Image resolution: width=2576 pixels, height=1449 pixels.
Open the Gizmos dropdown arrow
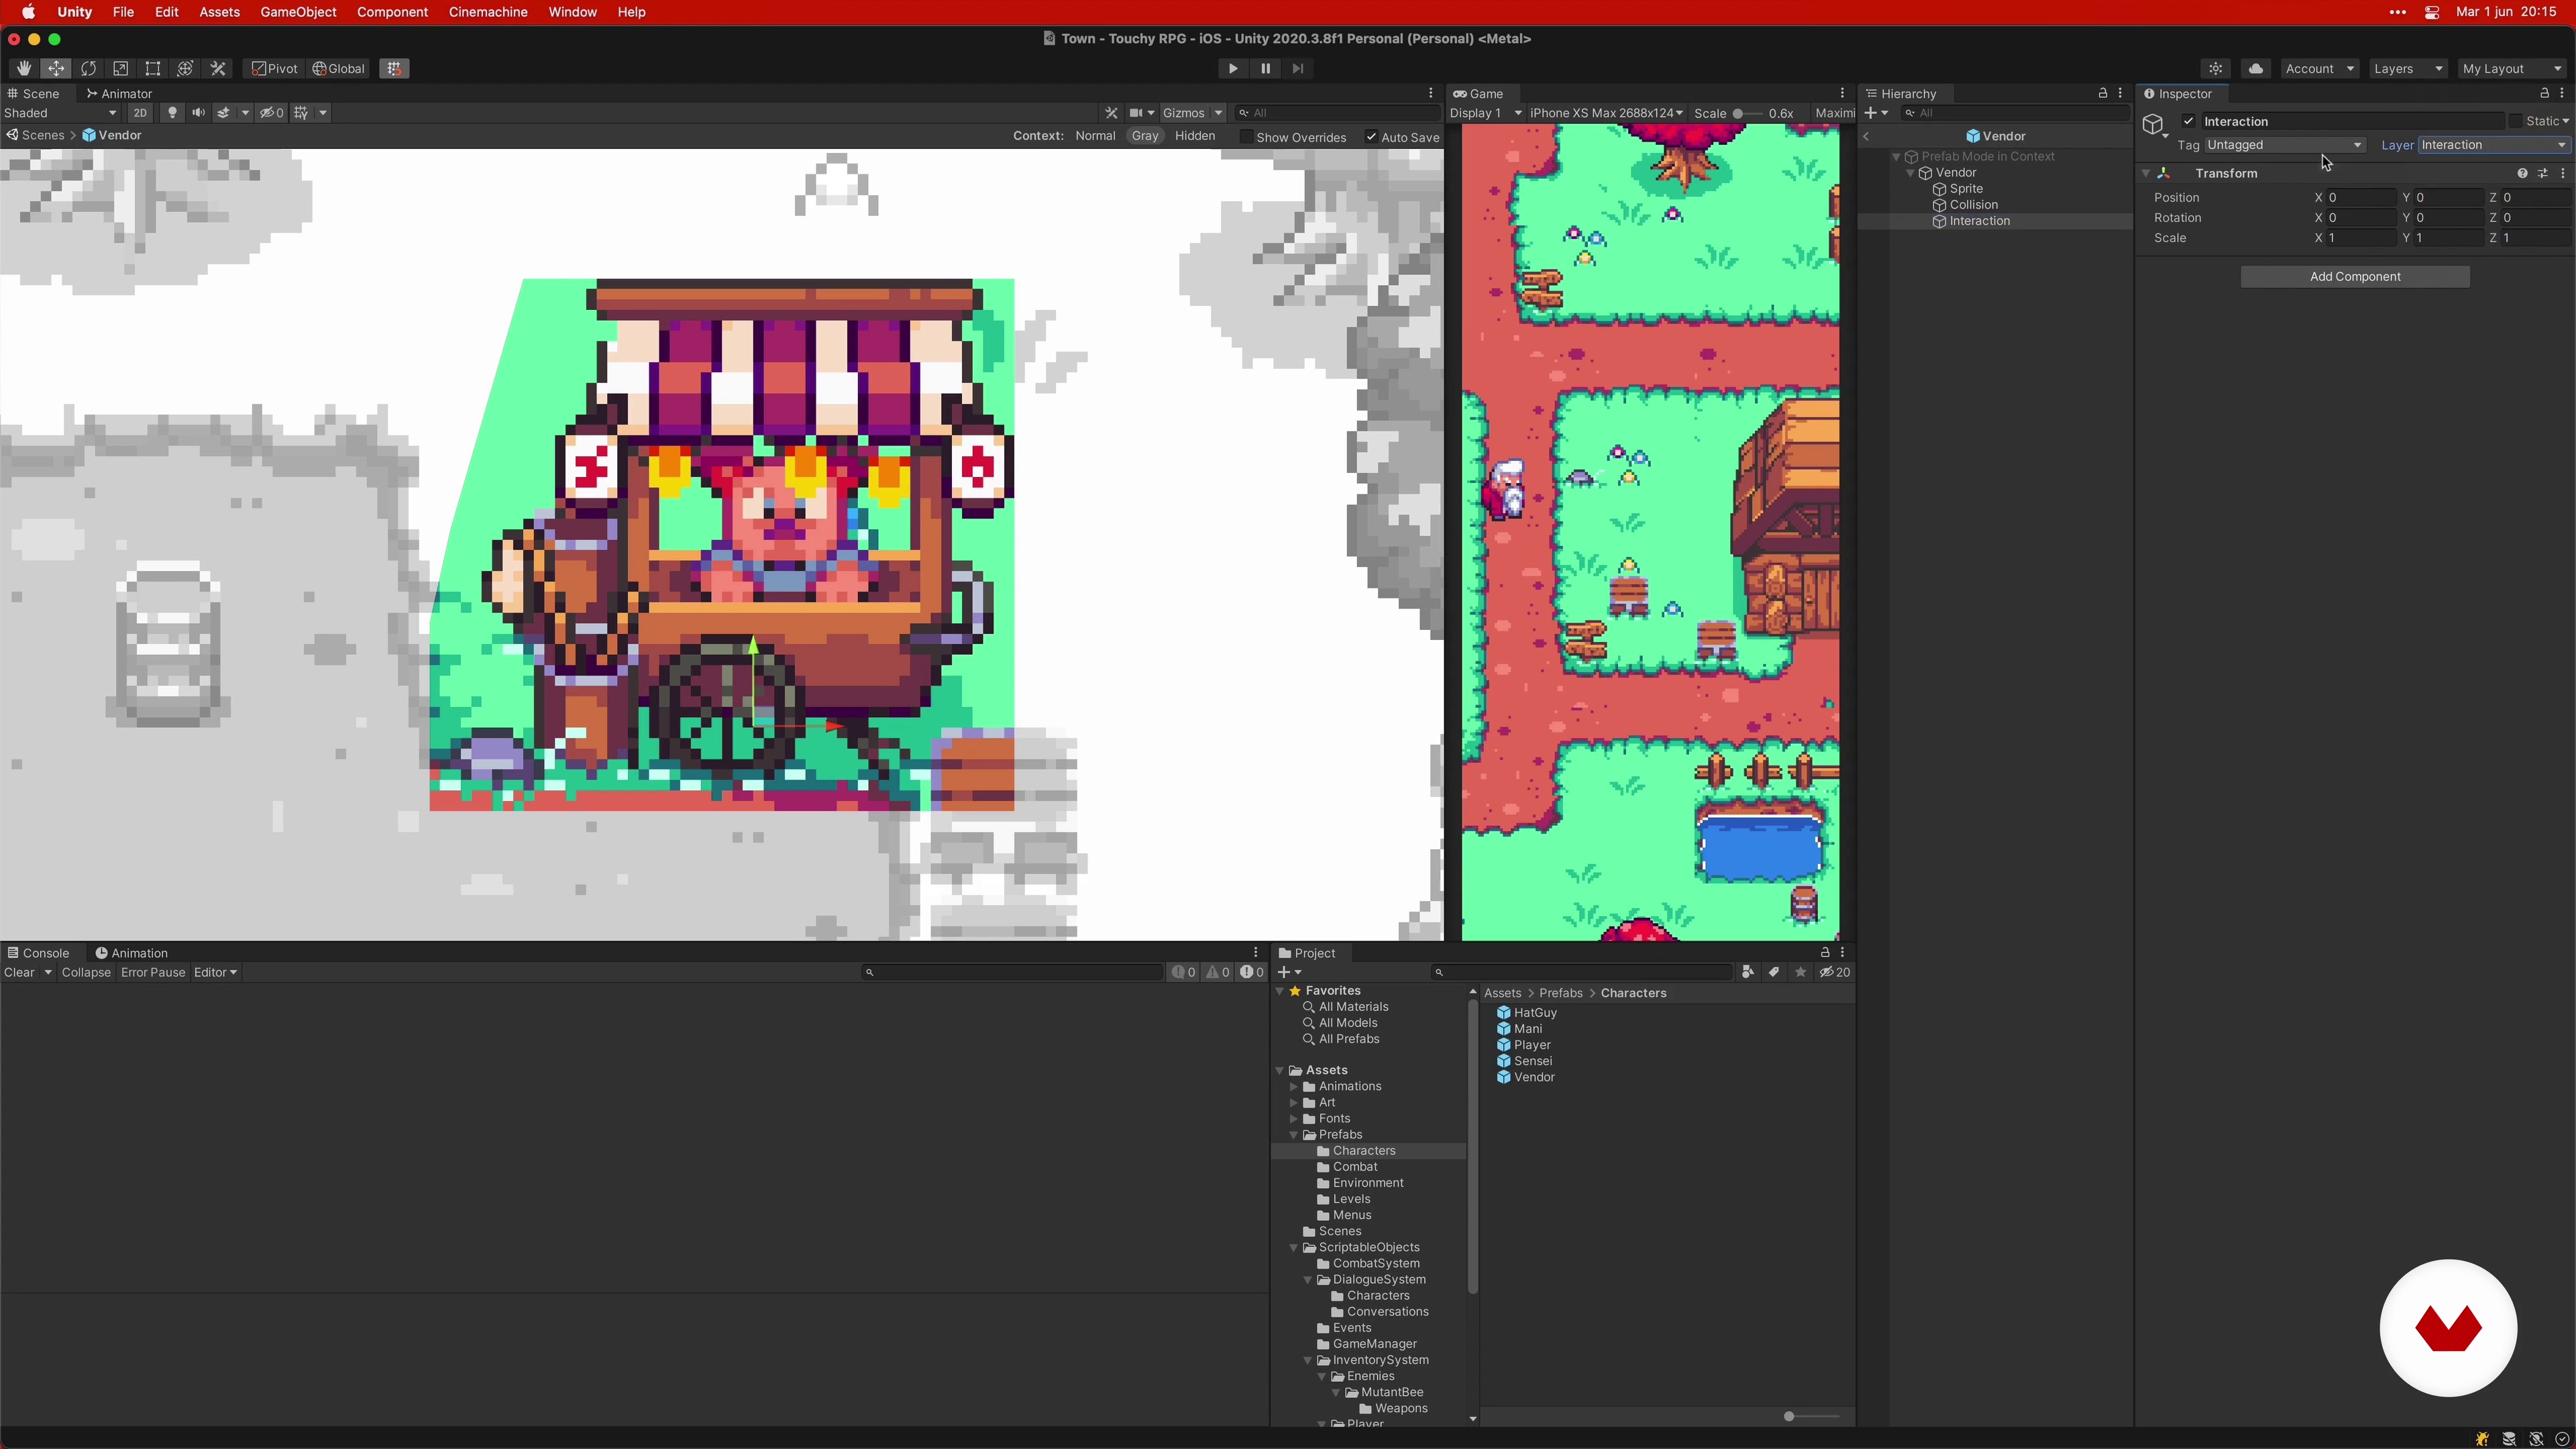click(x=1219, y=113)
